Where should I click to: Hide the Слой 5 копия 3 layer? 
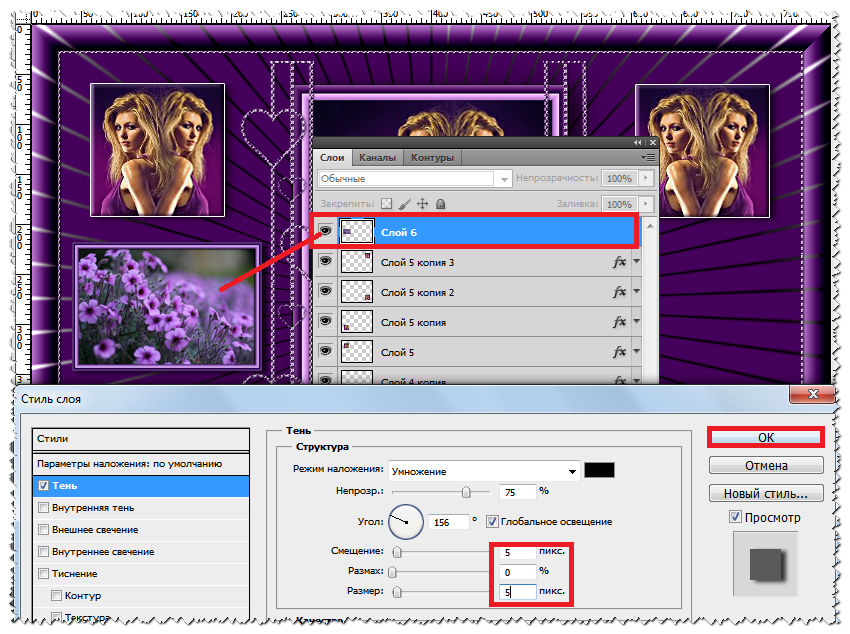tap(325, 261)
